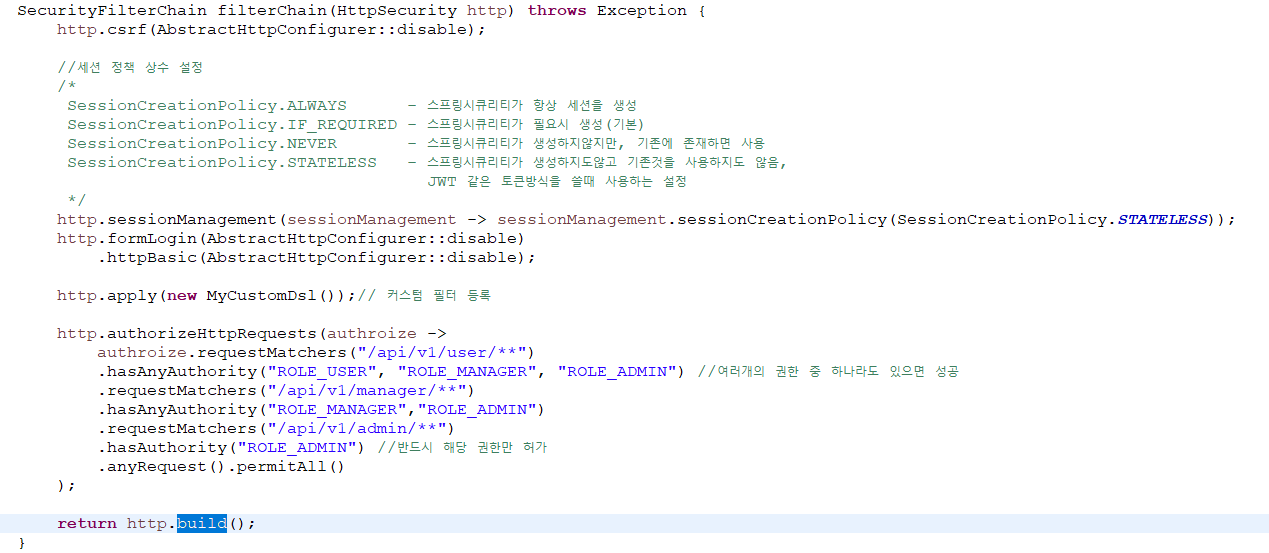Click the comment opener "/*"

pyautogui.click(x=67, y=86)
